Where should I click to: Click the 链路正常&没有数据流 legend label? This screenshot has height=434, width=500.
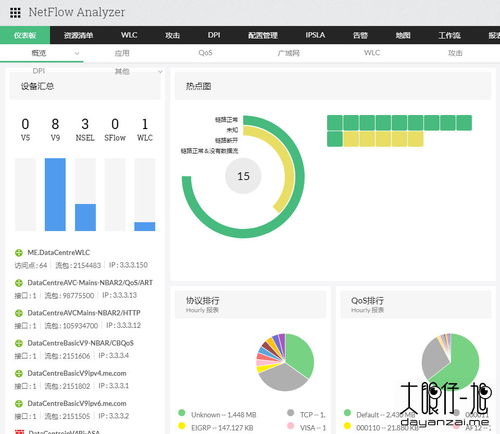209,151
